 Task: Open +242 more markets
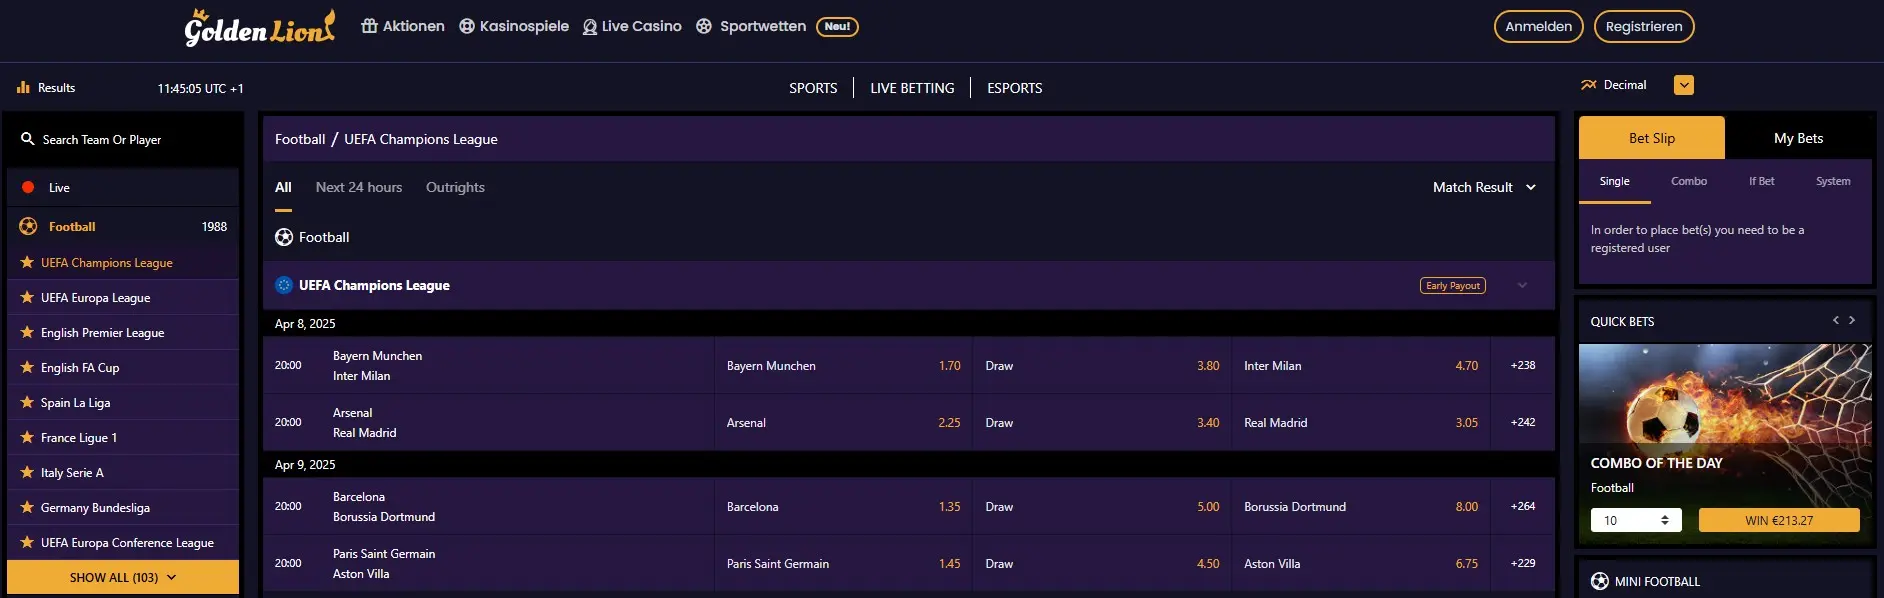pyautogui.click(x=1523, y=422)
